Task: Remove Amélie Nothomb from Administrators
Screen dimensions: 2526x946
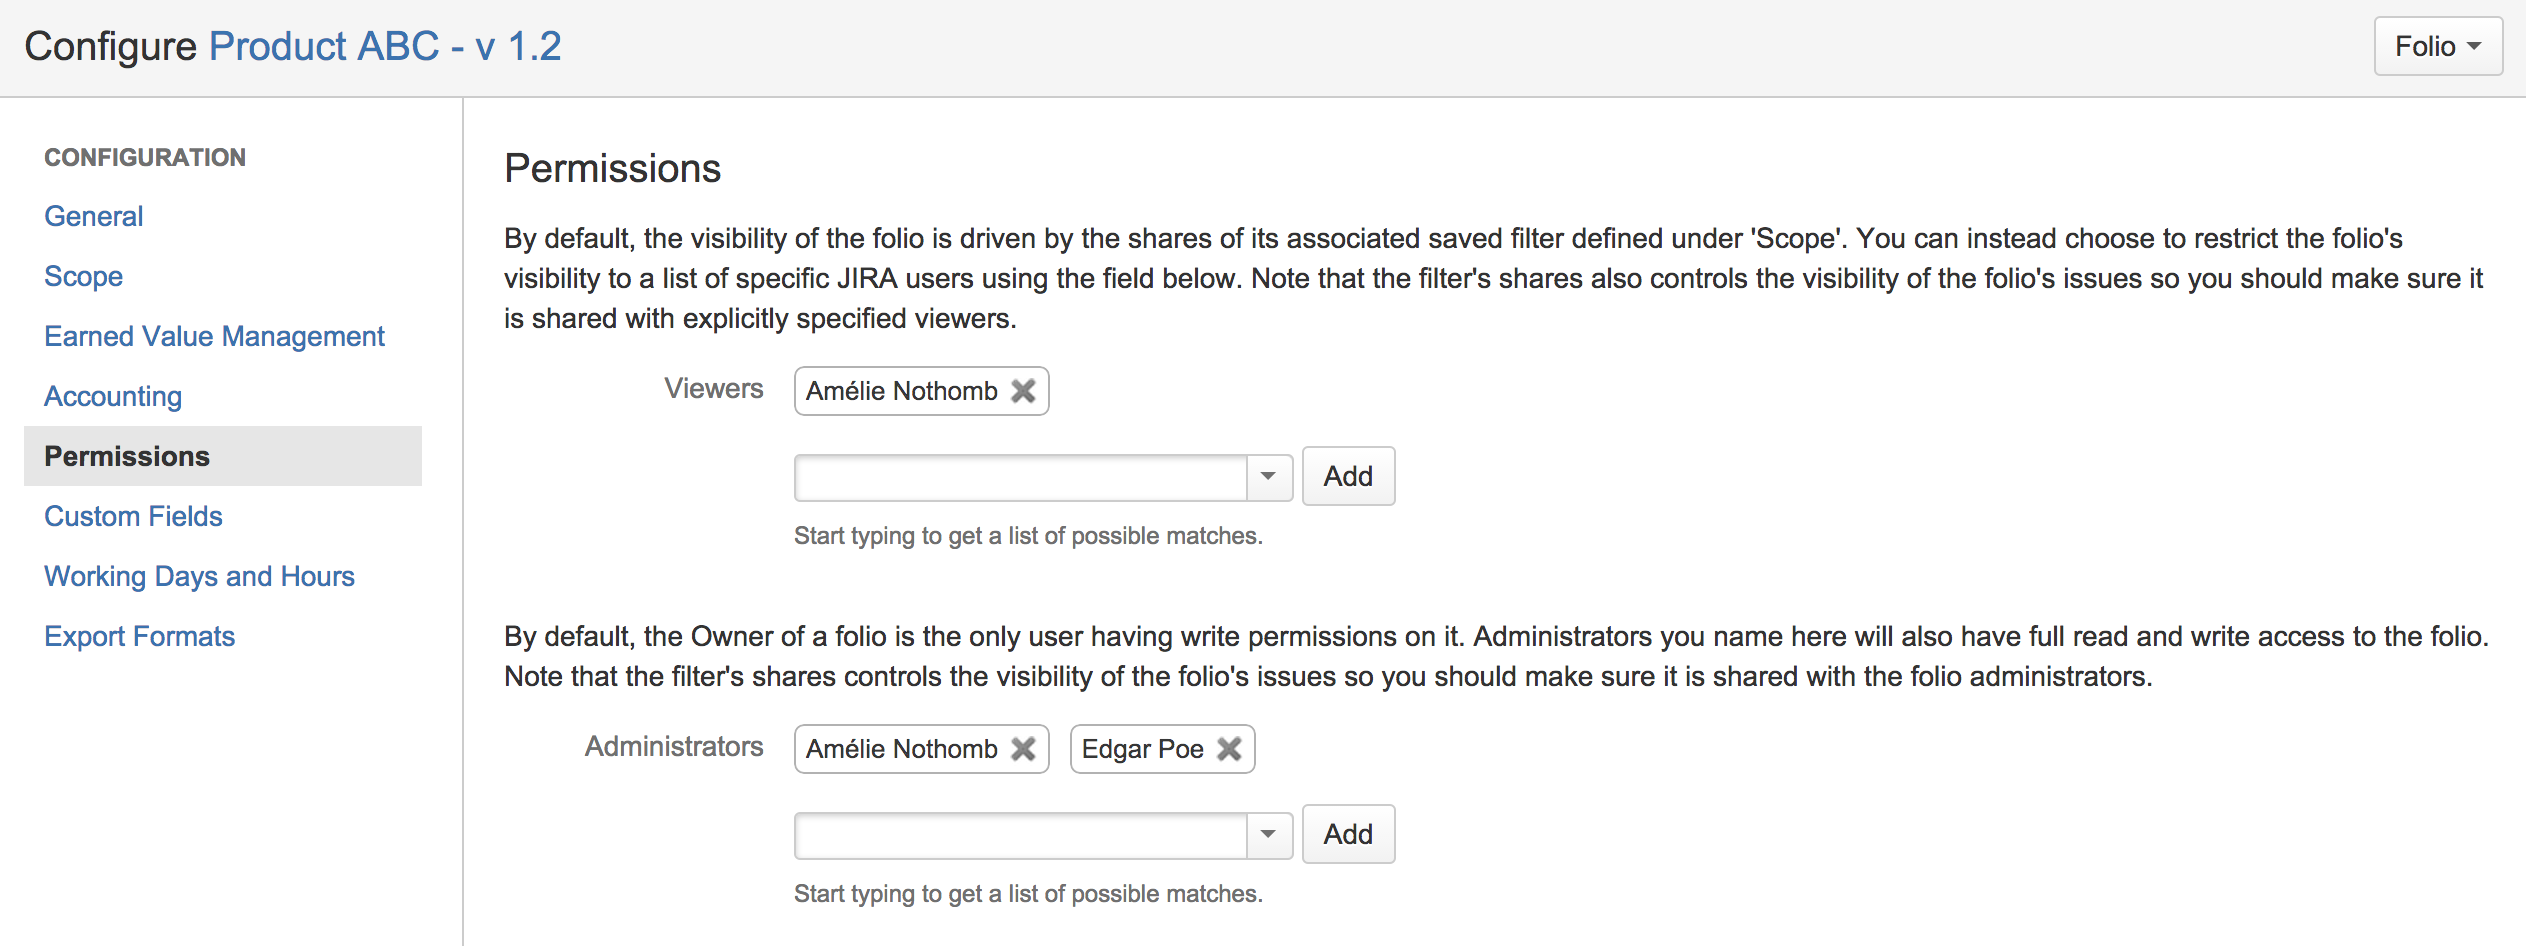Action: pyautogui.click(x=1023, y=748)
